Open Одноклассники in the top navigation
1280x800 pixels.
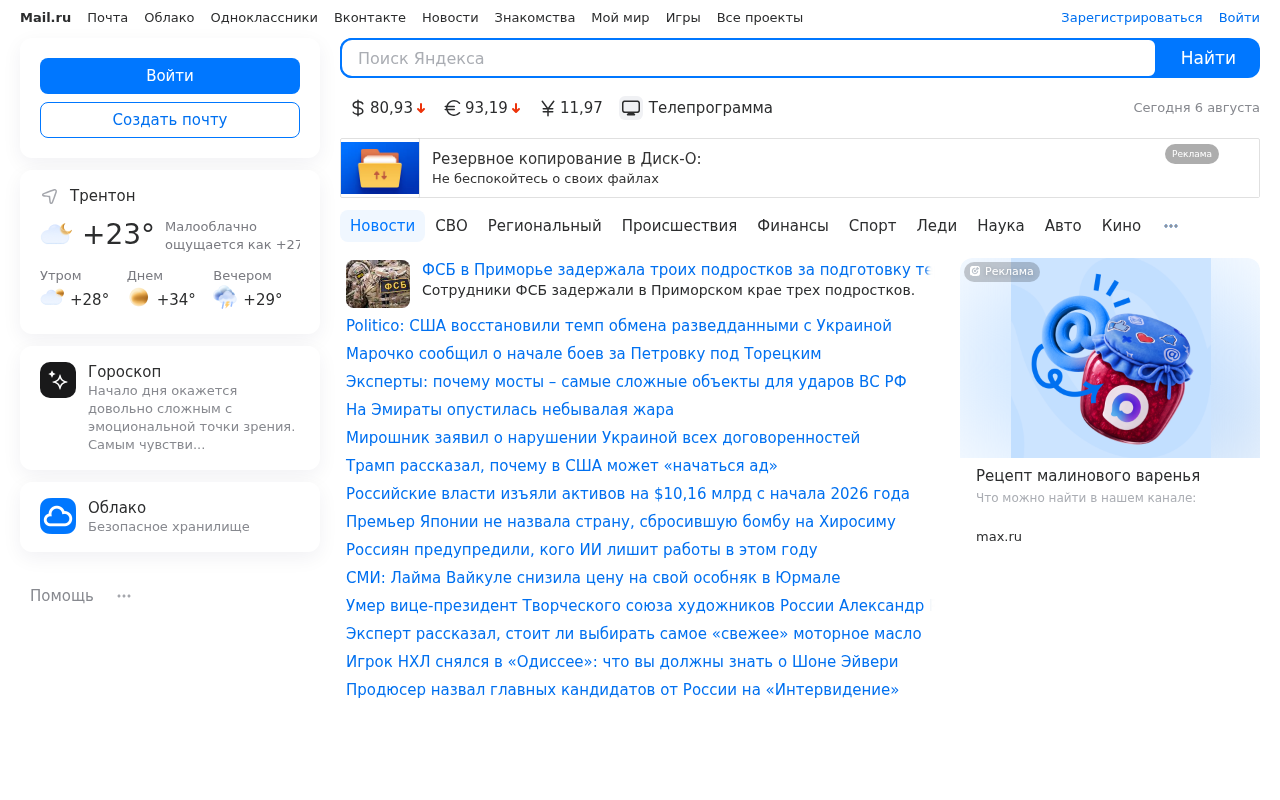pos(264,18)
